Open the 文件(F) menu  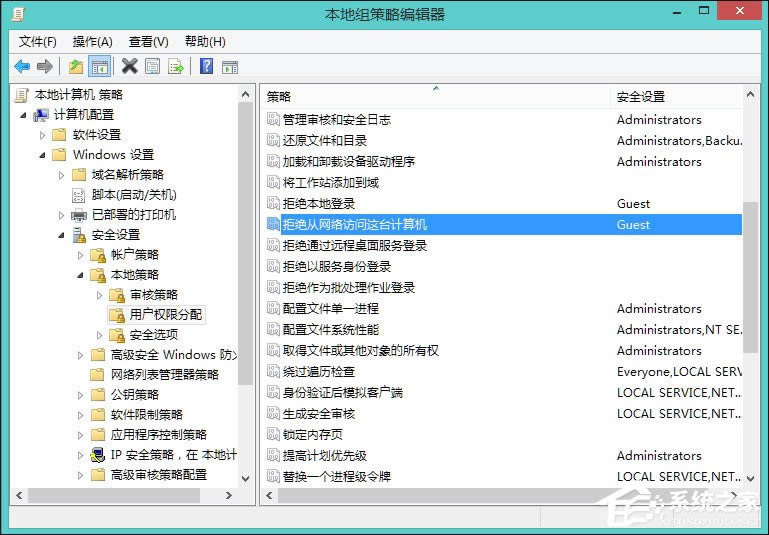[38, 42]
